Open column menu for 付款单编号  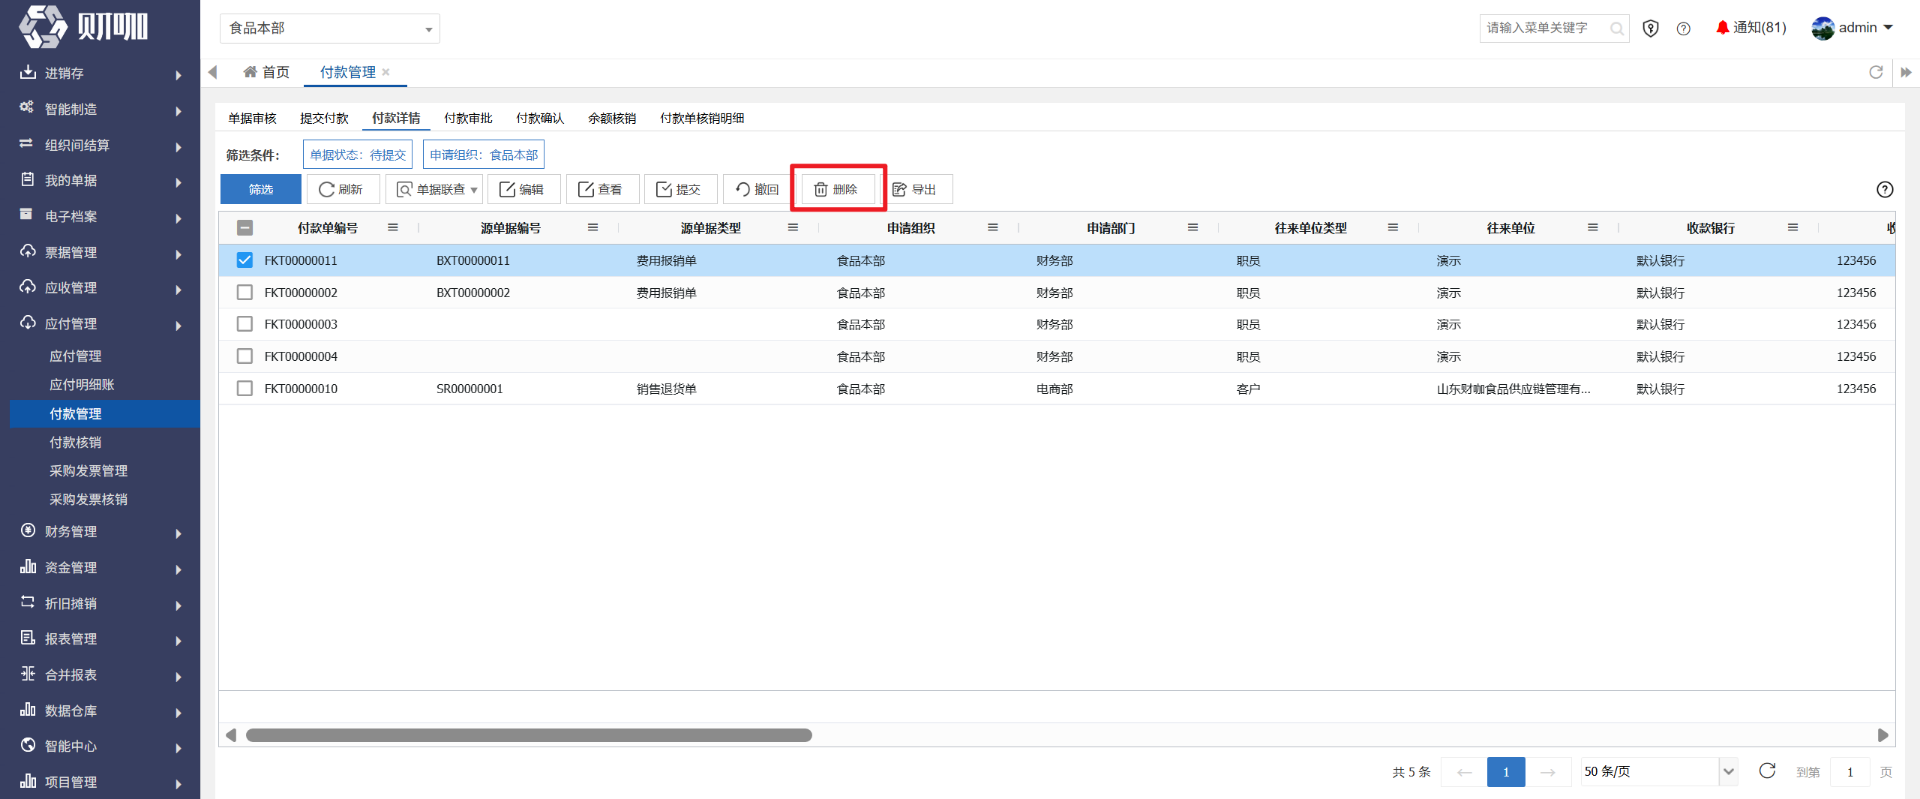(x=393, y=228)
